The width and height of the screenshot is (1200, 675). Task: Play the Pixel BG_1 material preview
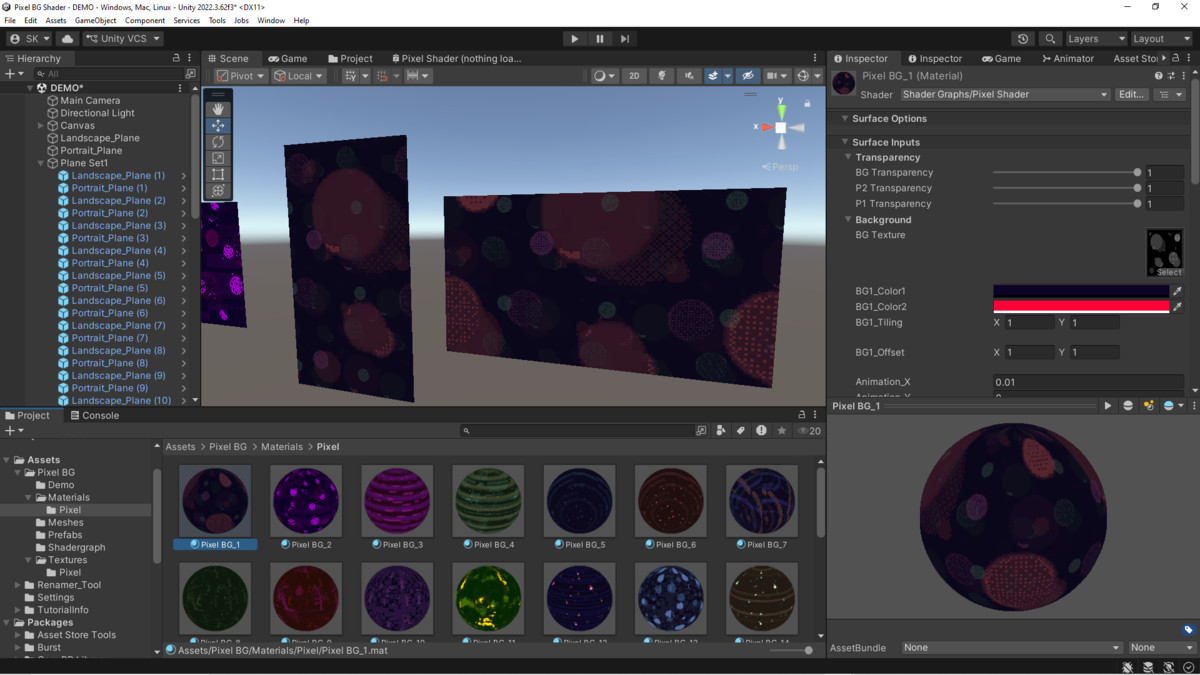point(1107,406)
